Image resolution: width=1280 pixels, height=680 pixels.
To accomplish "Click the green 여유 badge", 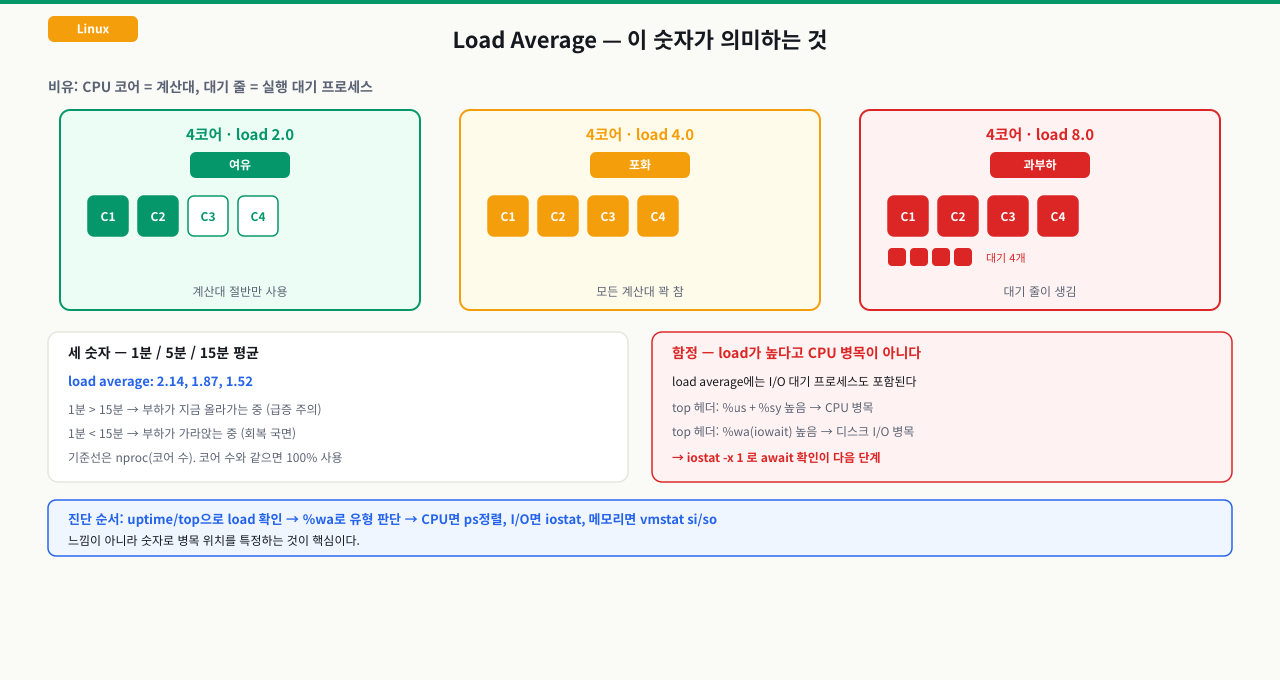I will pyautogui.click(x=240, y=165).
